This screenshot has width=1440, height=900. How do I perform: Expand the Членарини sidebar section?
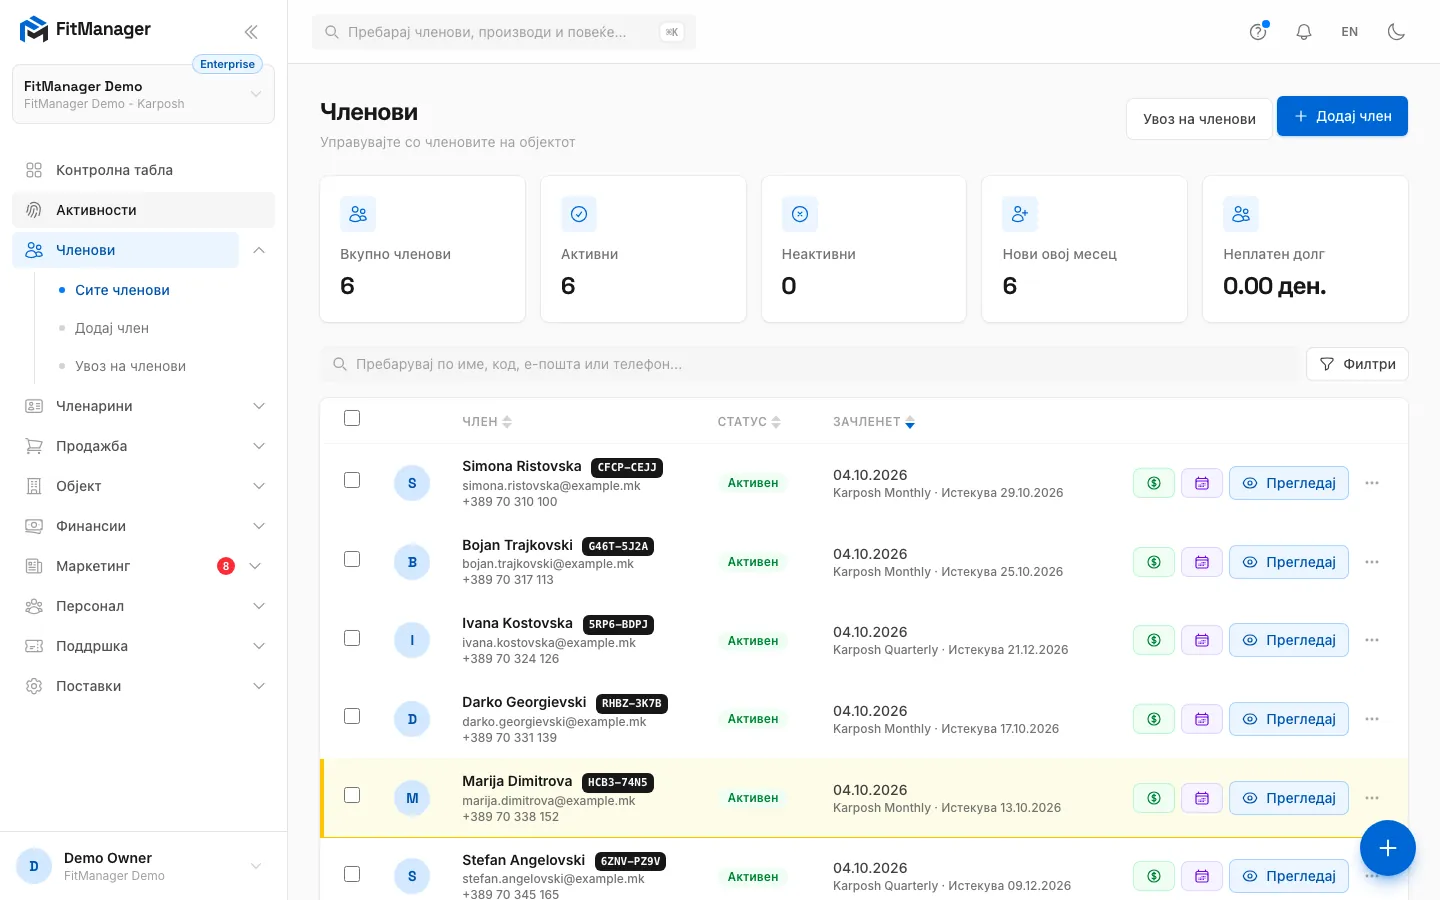coord(143,406)
